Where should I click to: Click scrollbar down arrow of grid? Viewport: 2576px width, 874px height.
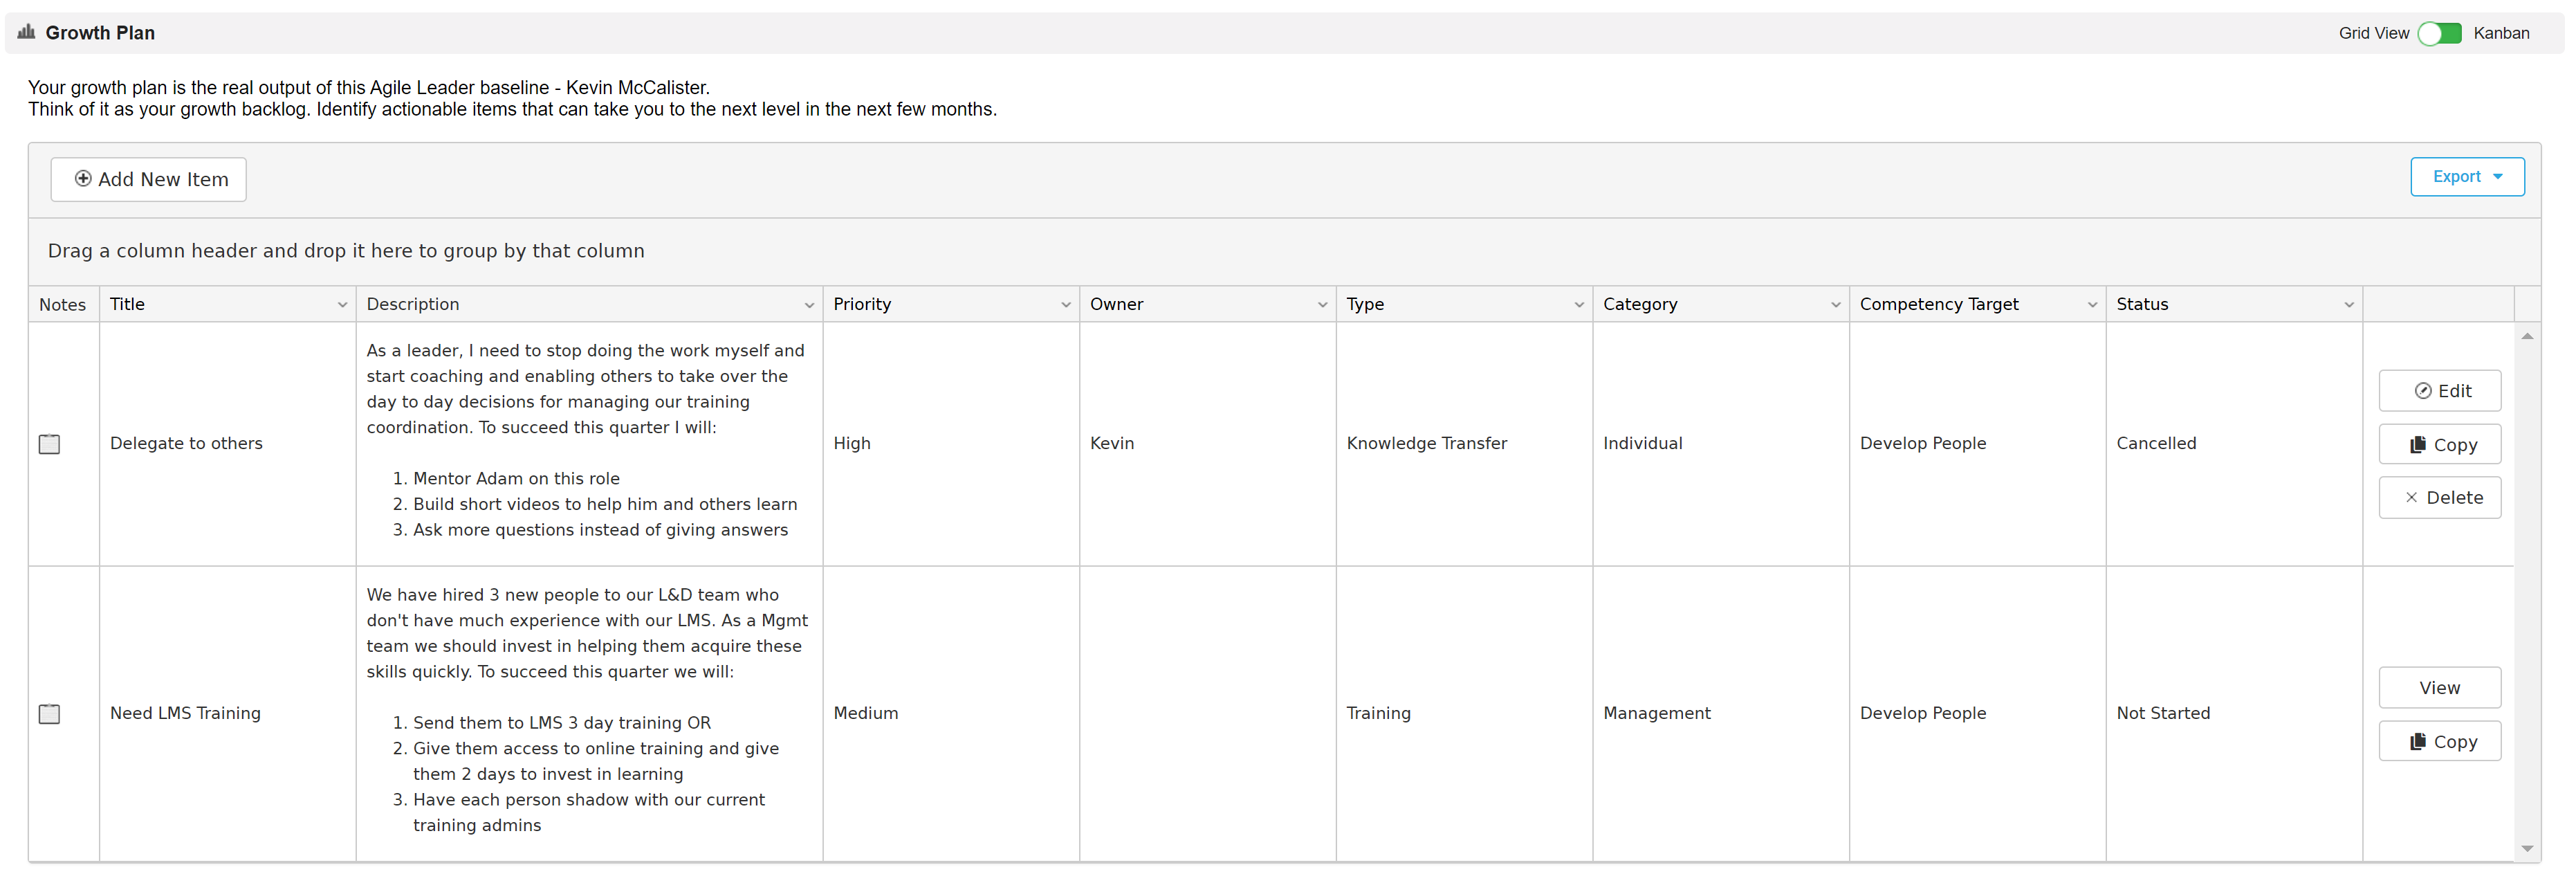2527,848
